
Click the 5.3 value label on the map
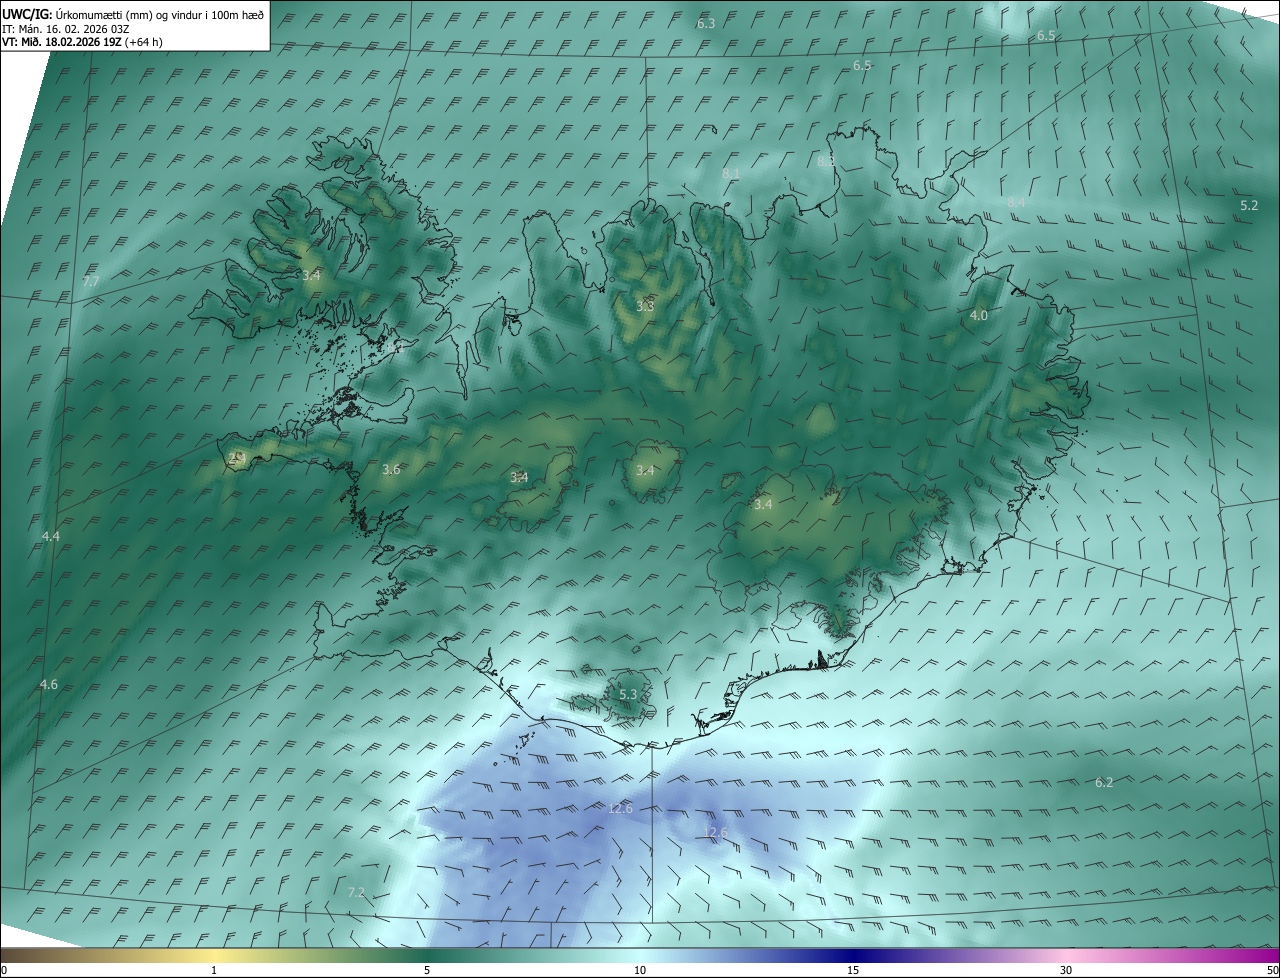tap(628, 694)
